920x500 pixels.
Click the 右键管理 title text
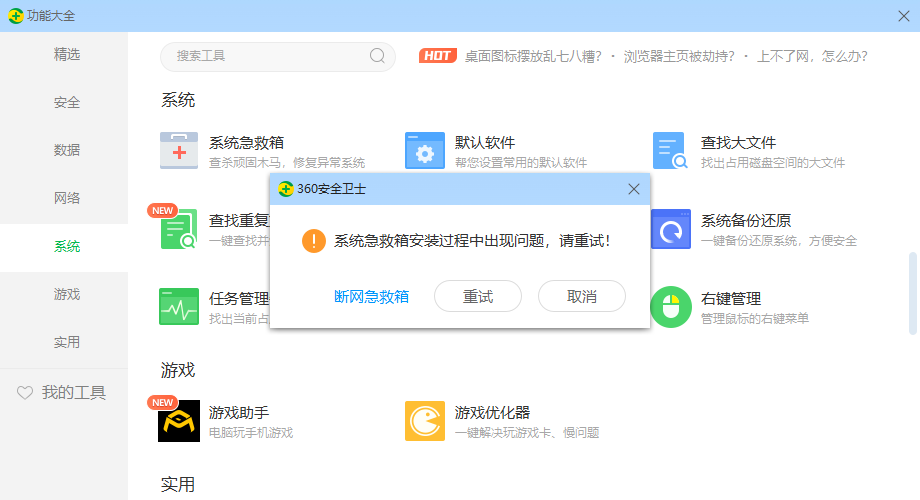730,299
